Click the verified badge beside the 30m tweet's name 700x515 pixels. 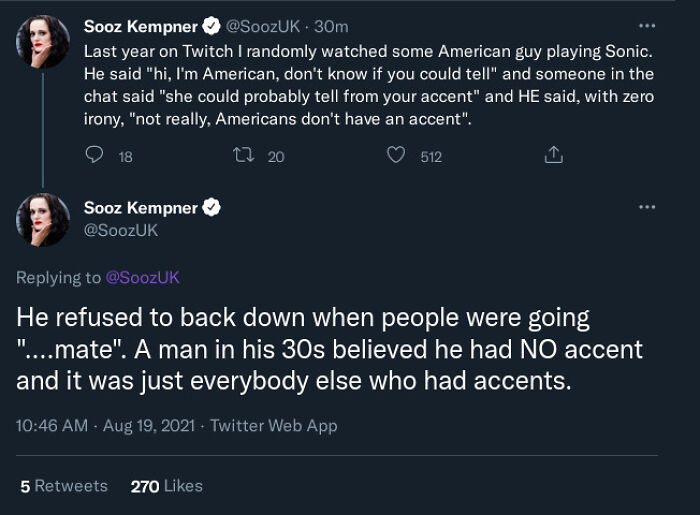[212, 25]
